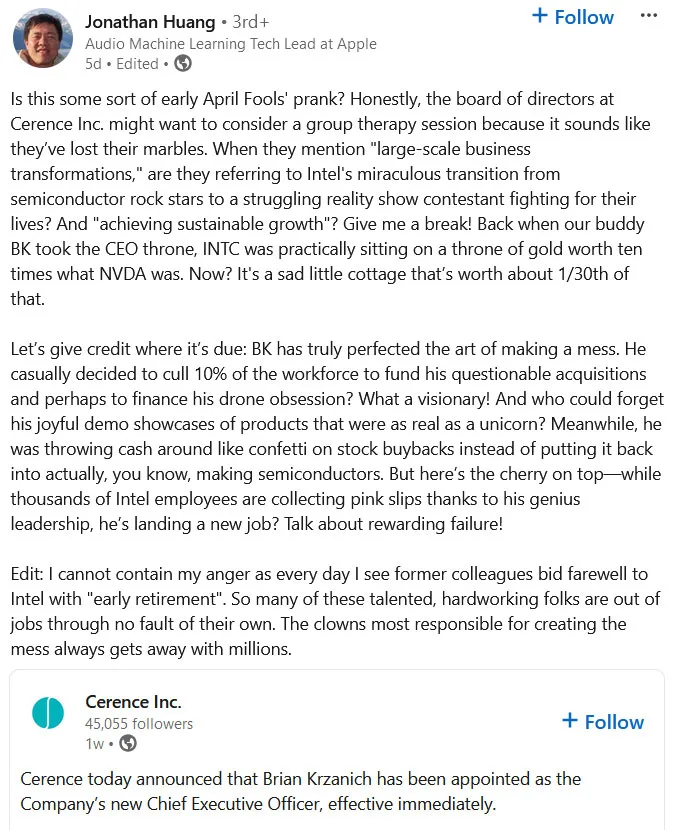This screenshot has width=682, height=830.
Task: Open the three-dot post options menu
Action: [x=649, y=16]
